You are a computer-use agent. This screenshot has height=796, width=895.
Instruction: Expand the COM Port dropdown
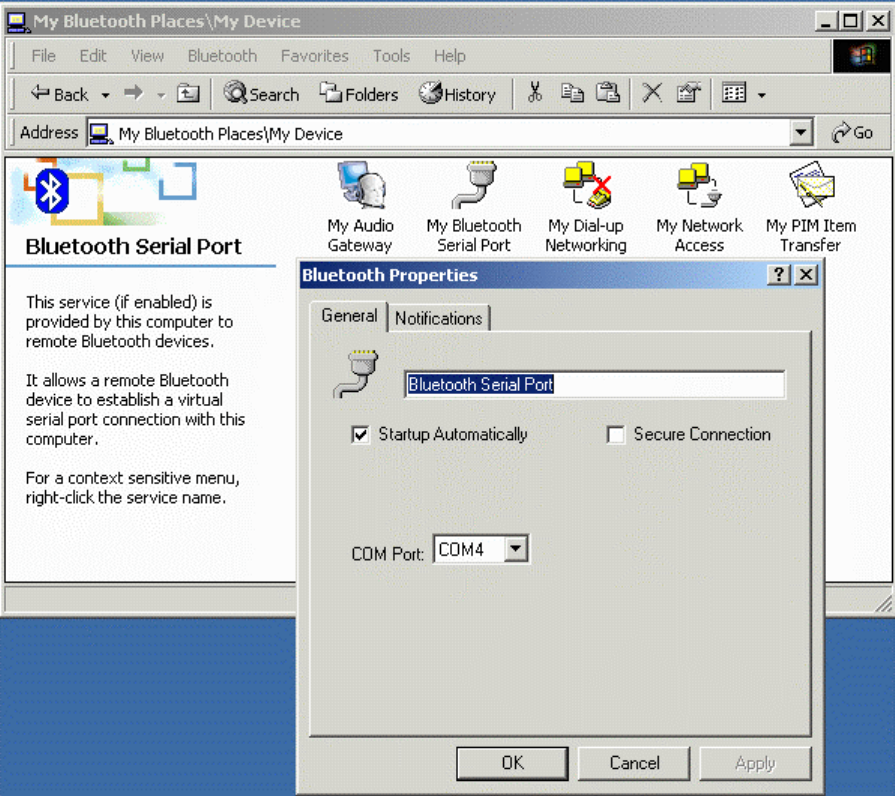tap(516, 549)
